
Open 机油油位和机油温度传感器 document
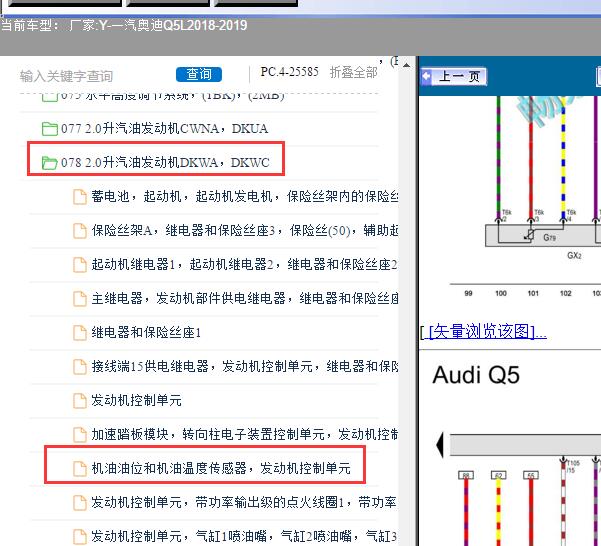(x=221, y=468)
